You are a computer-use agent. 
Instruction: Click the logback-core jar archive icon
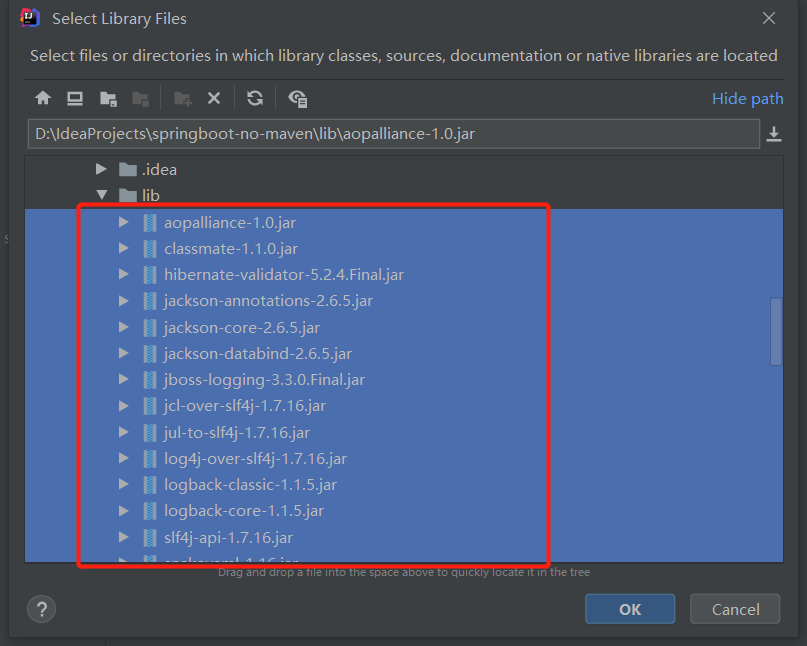click(150, 511)
